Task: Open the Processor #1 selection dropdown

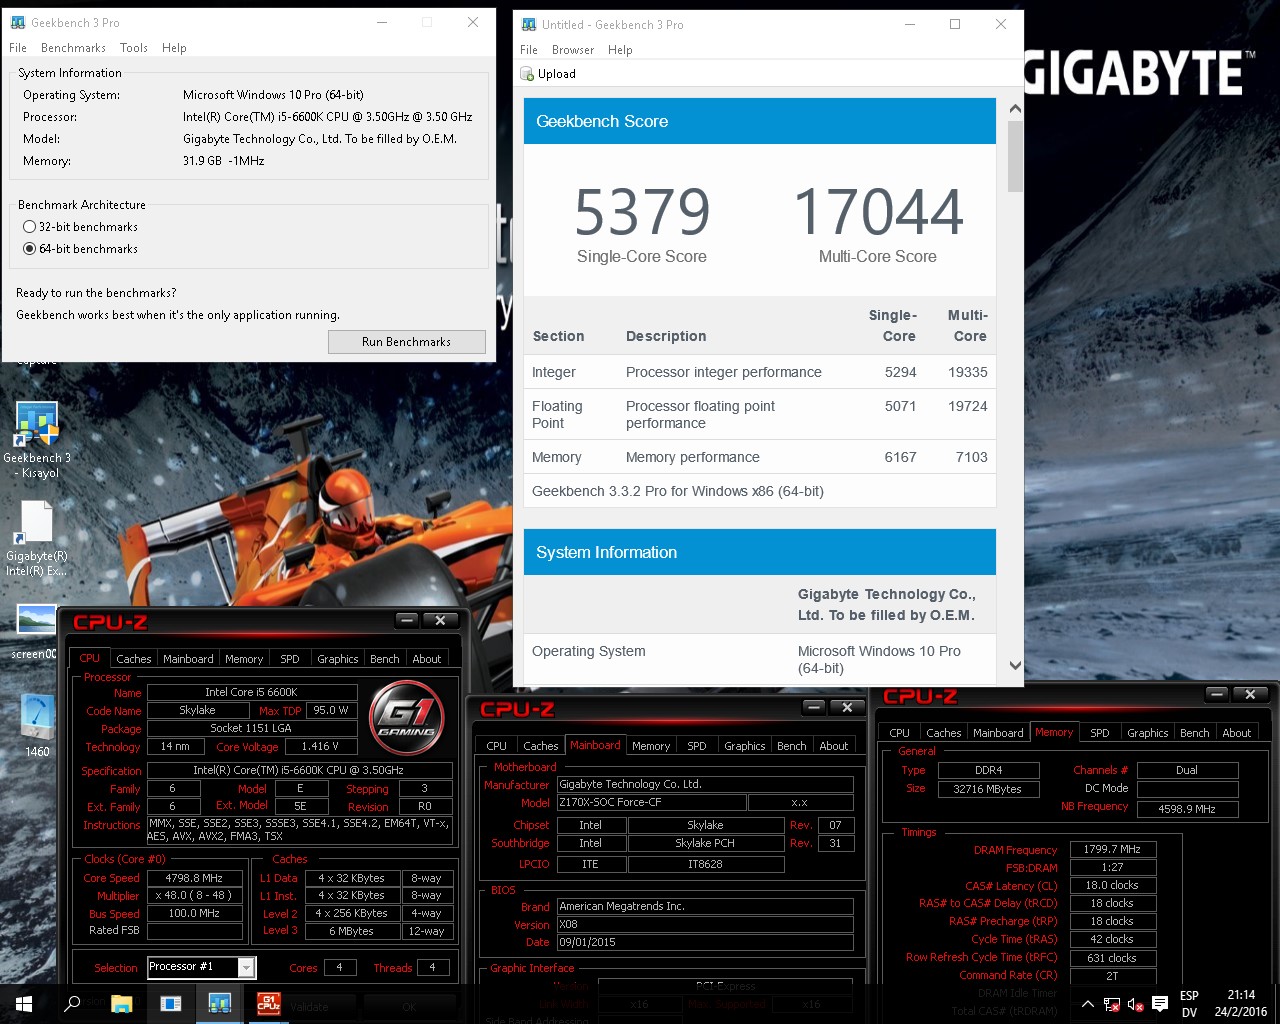Action: pos(246,967)
